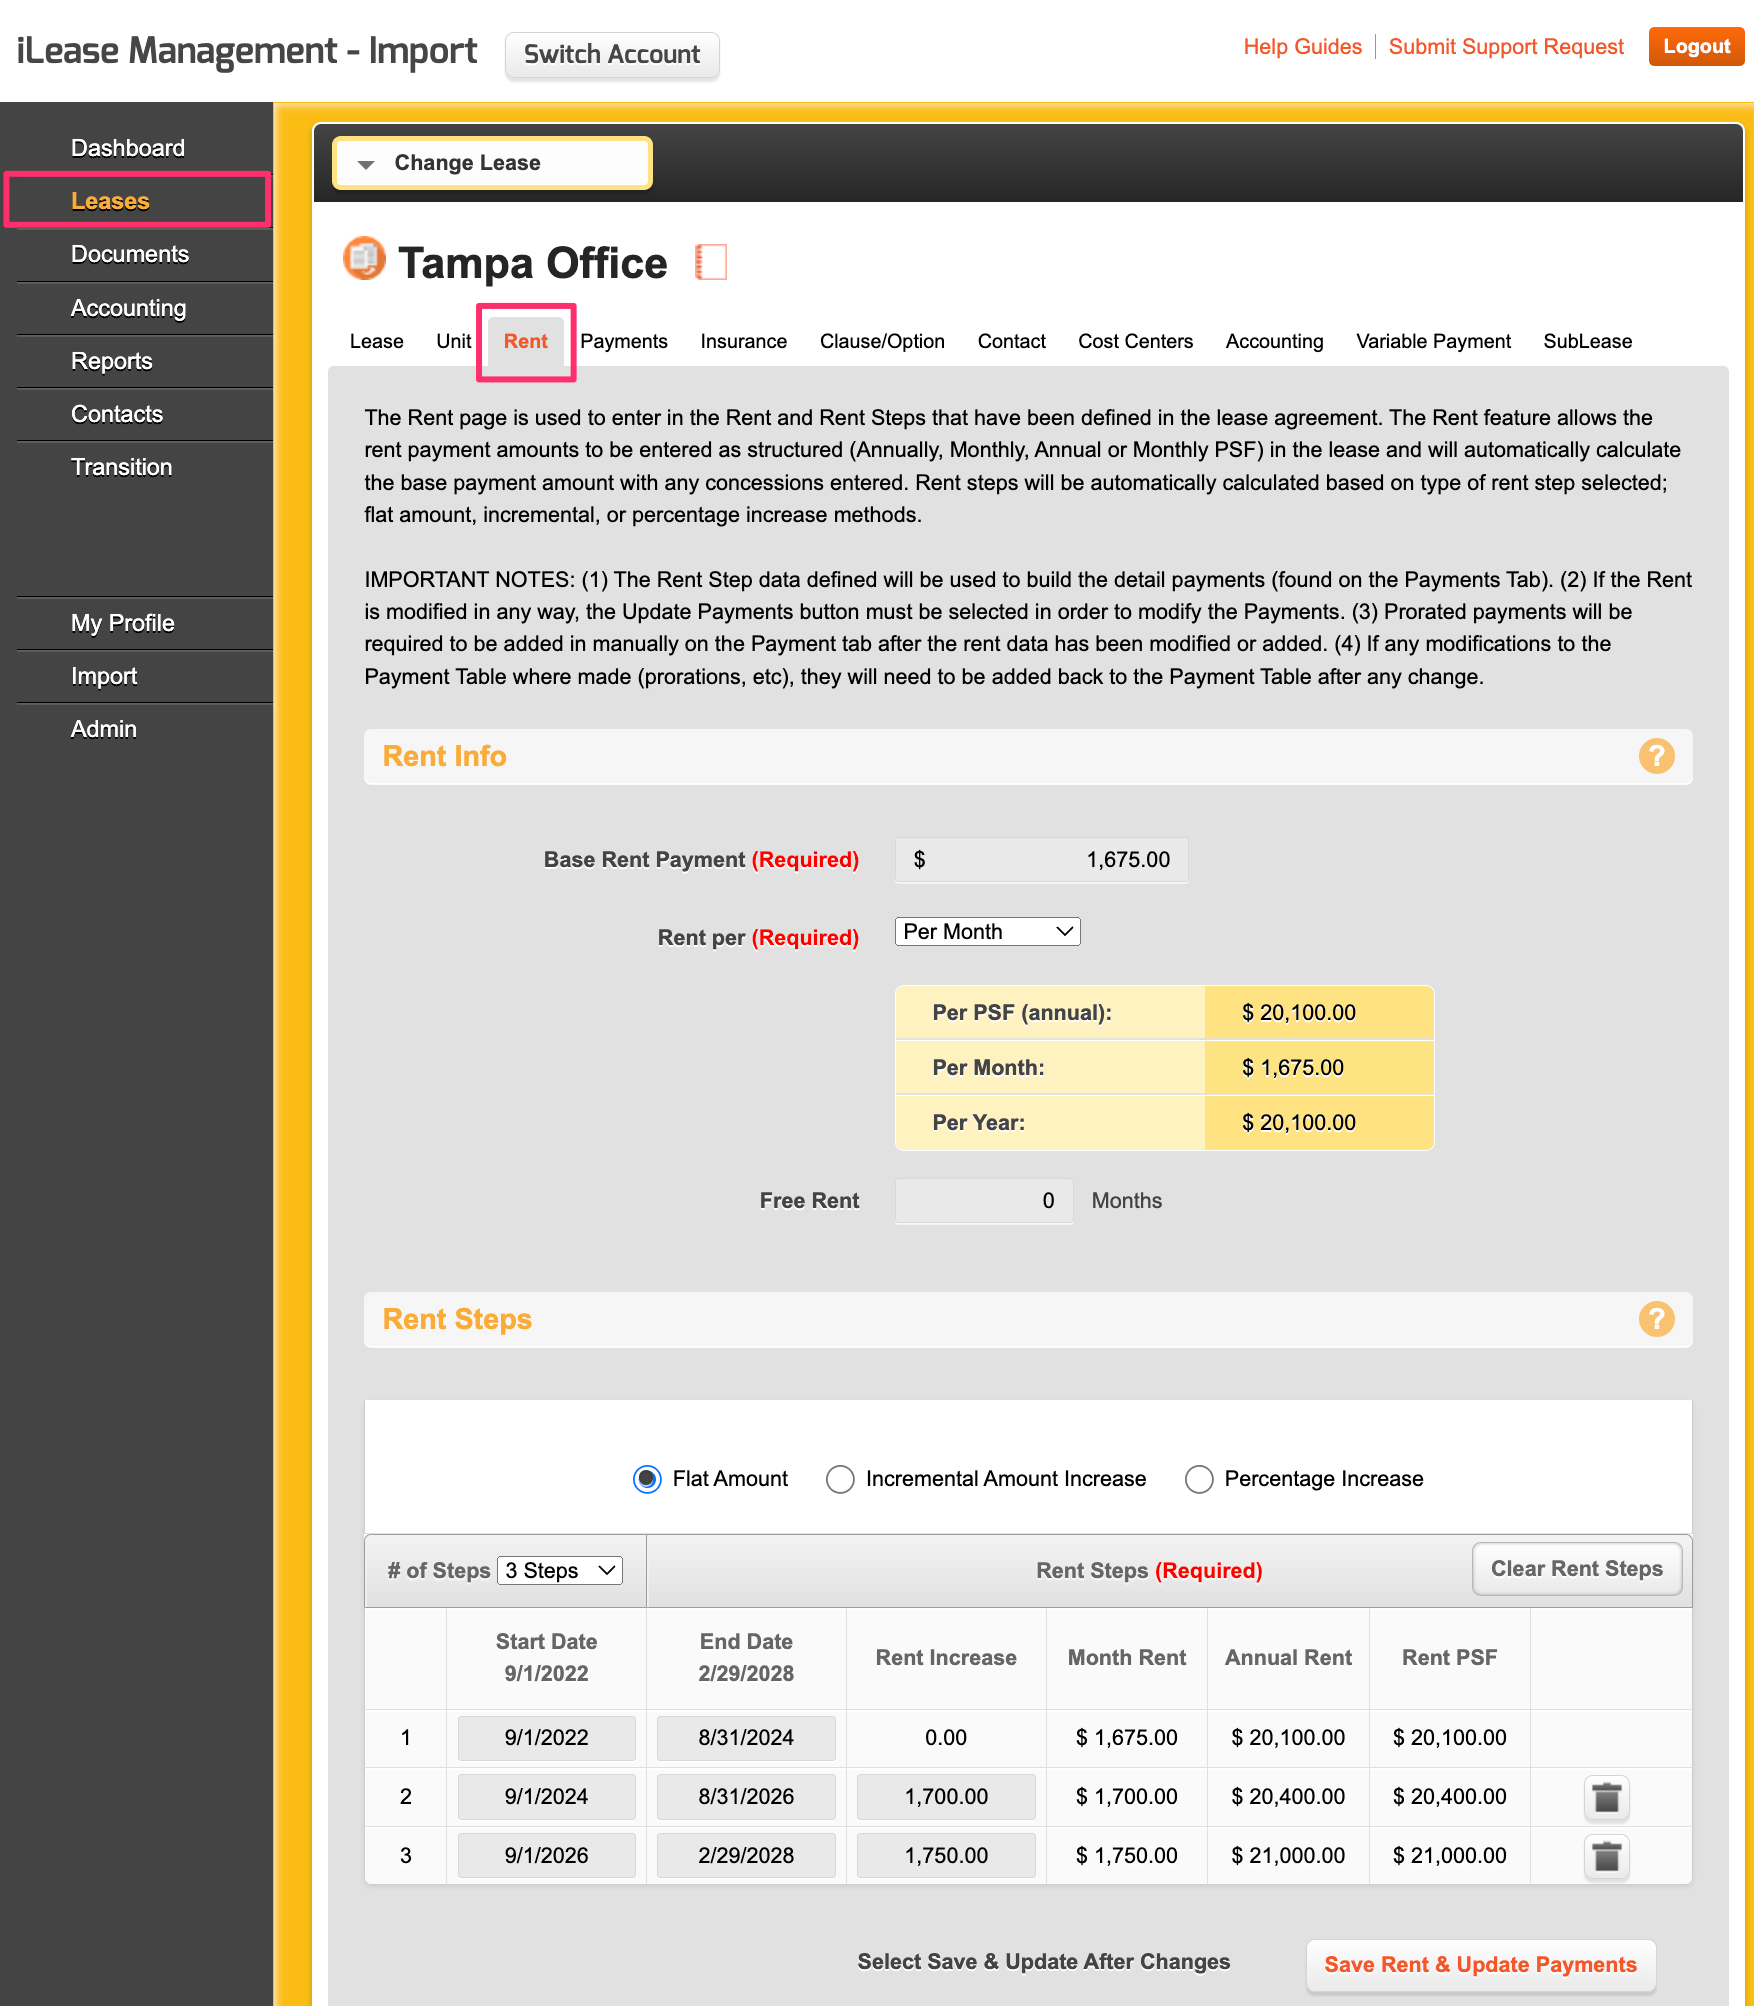Open the notebook icon beside Tampa Office

[x=711, y=262]
